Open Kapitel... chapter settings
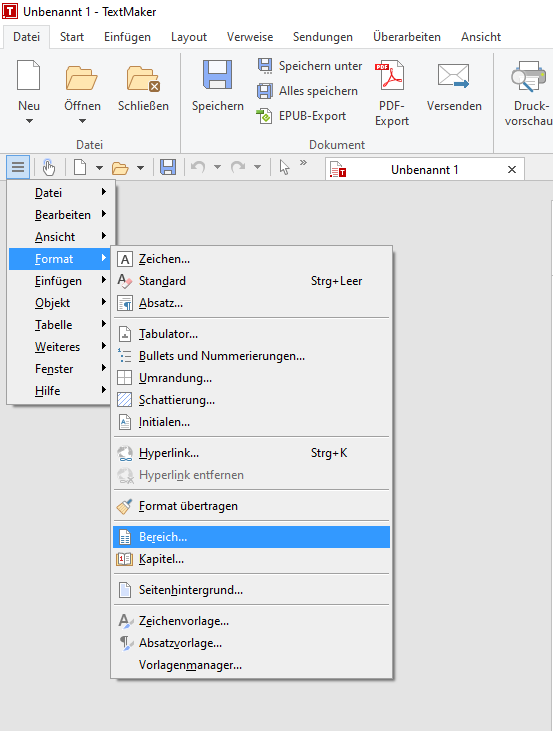Viewport: 553px width, 731px height. pos(251,559)
